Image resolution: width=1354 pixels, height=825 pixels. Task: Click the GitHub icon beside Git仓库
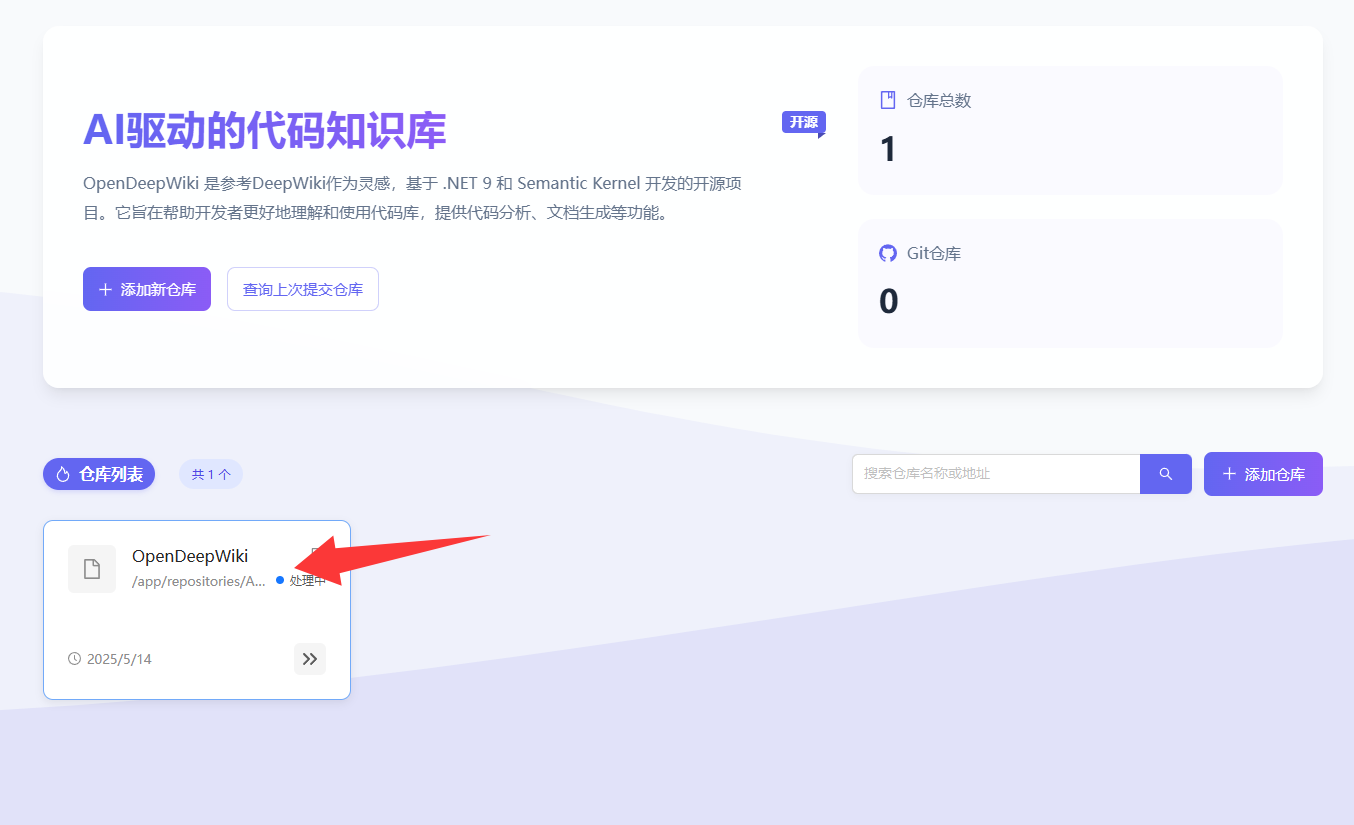[887, 253]
